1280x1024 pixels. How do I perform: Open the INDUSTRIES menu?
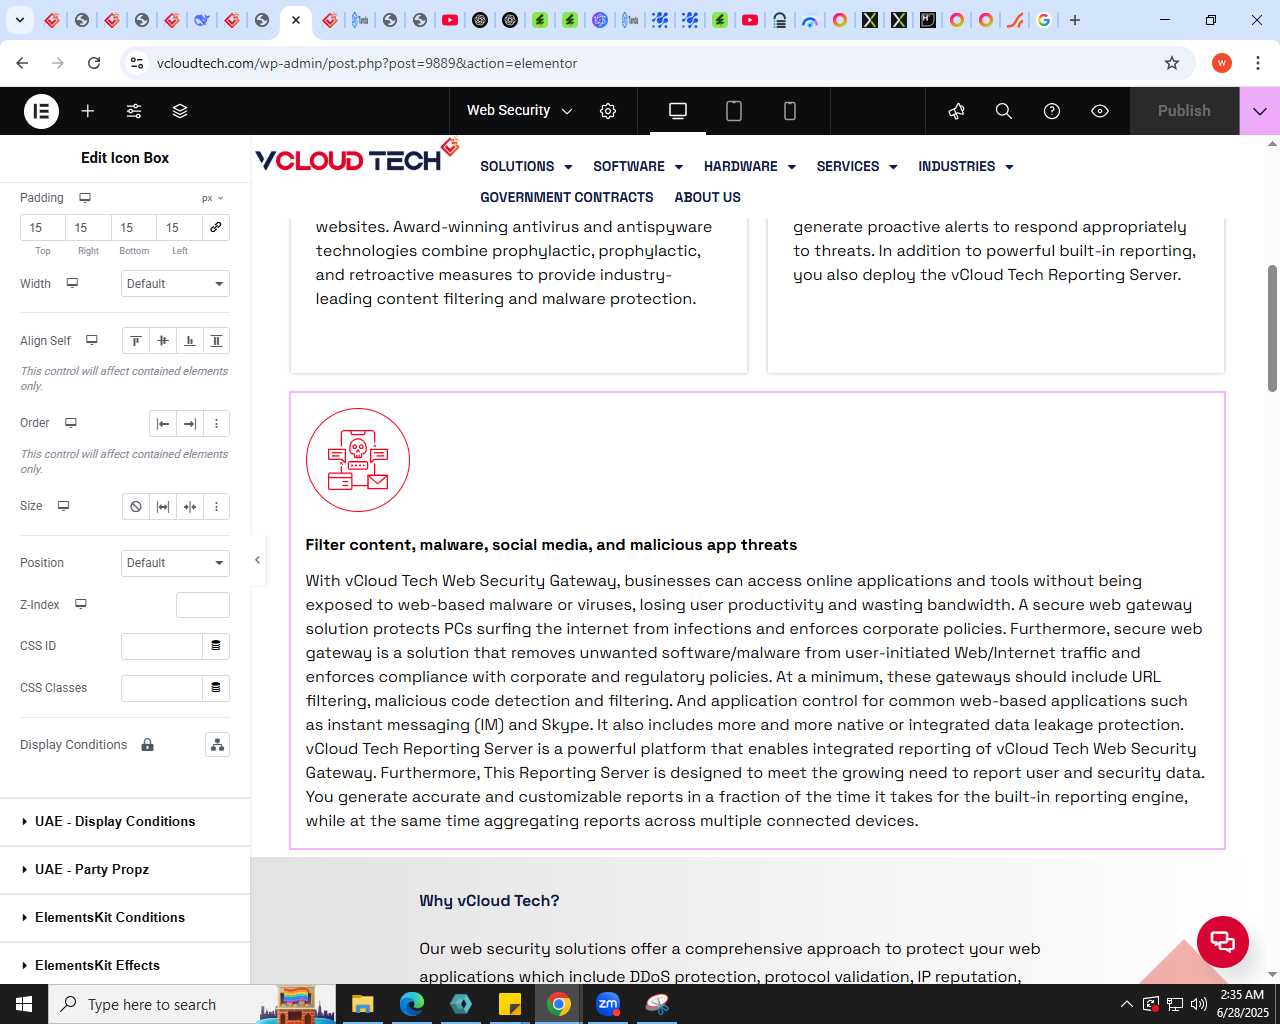(966, 167)
